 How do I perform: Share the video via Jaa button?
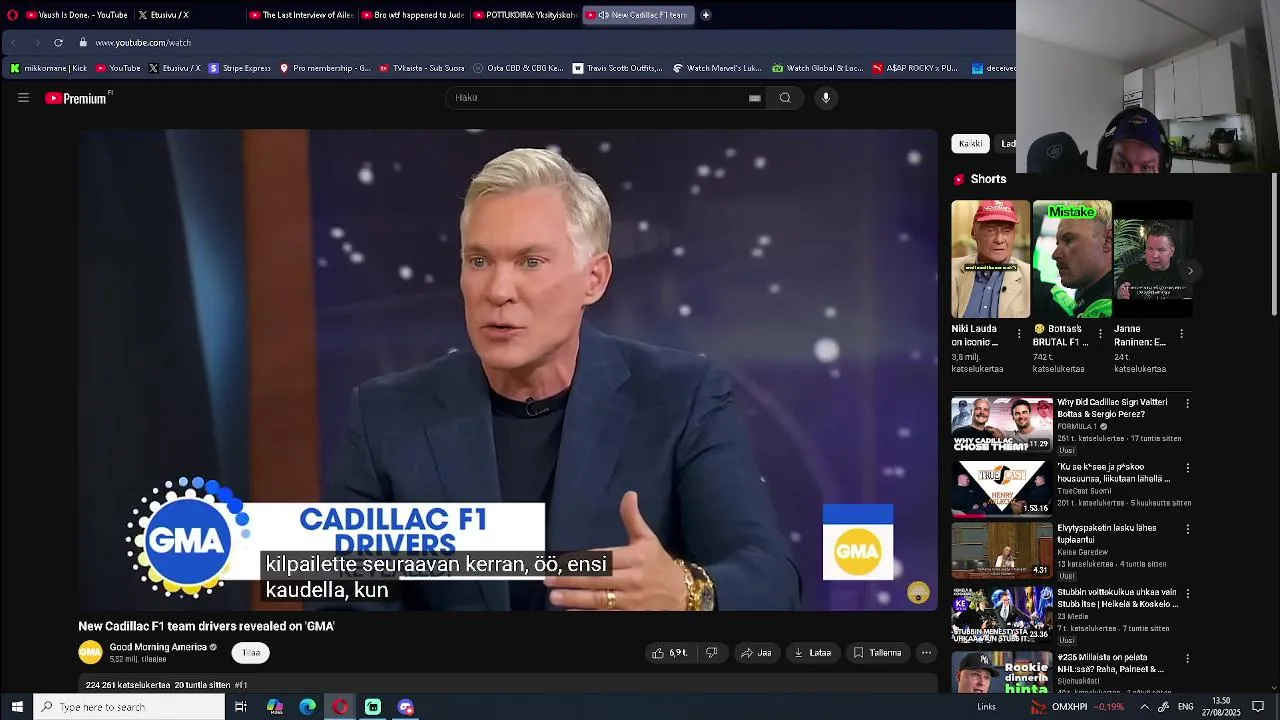click(x=755, y=653)
